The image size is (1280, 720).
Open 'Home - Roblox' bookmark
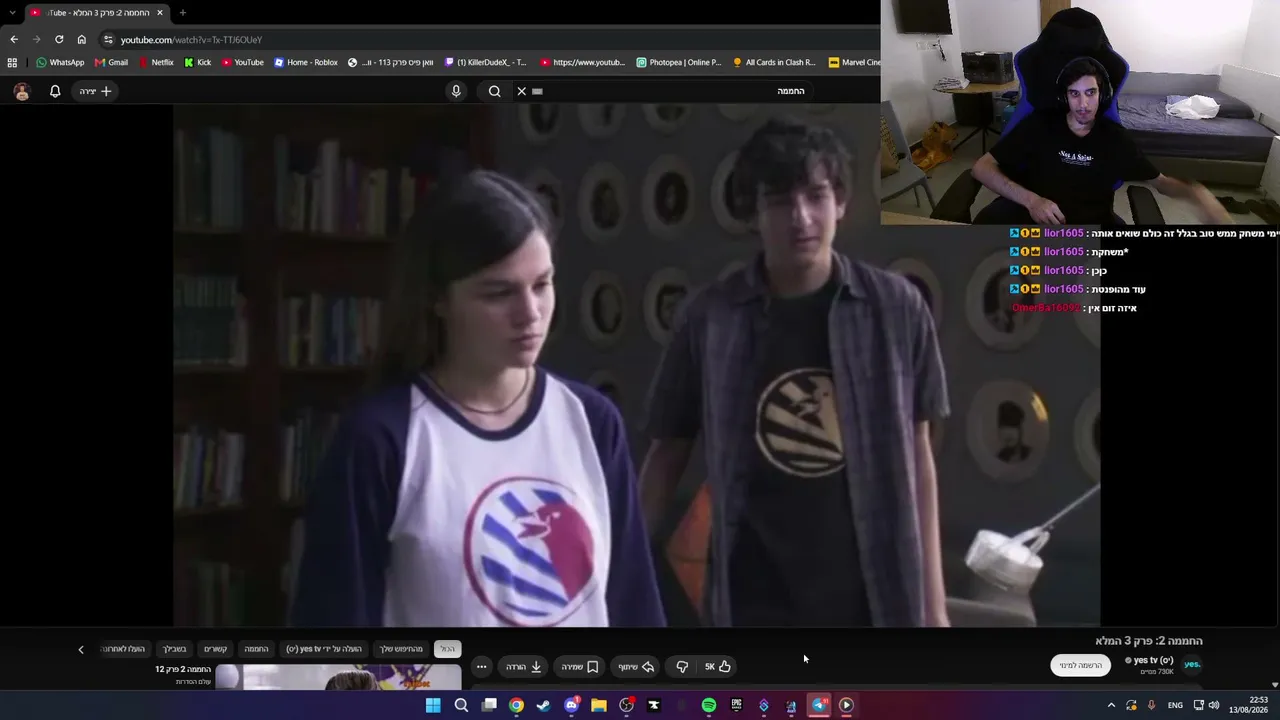click(x=306, y=62)
